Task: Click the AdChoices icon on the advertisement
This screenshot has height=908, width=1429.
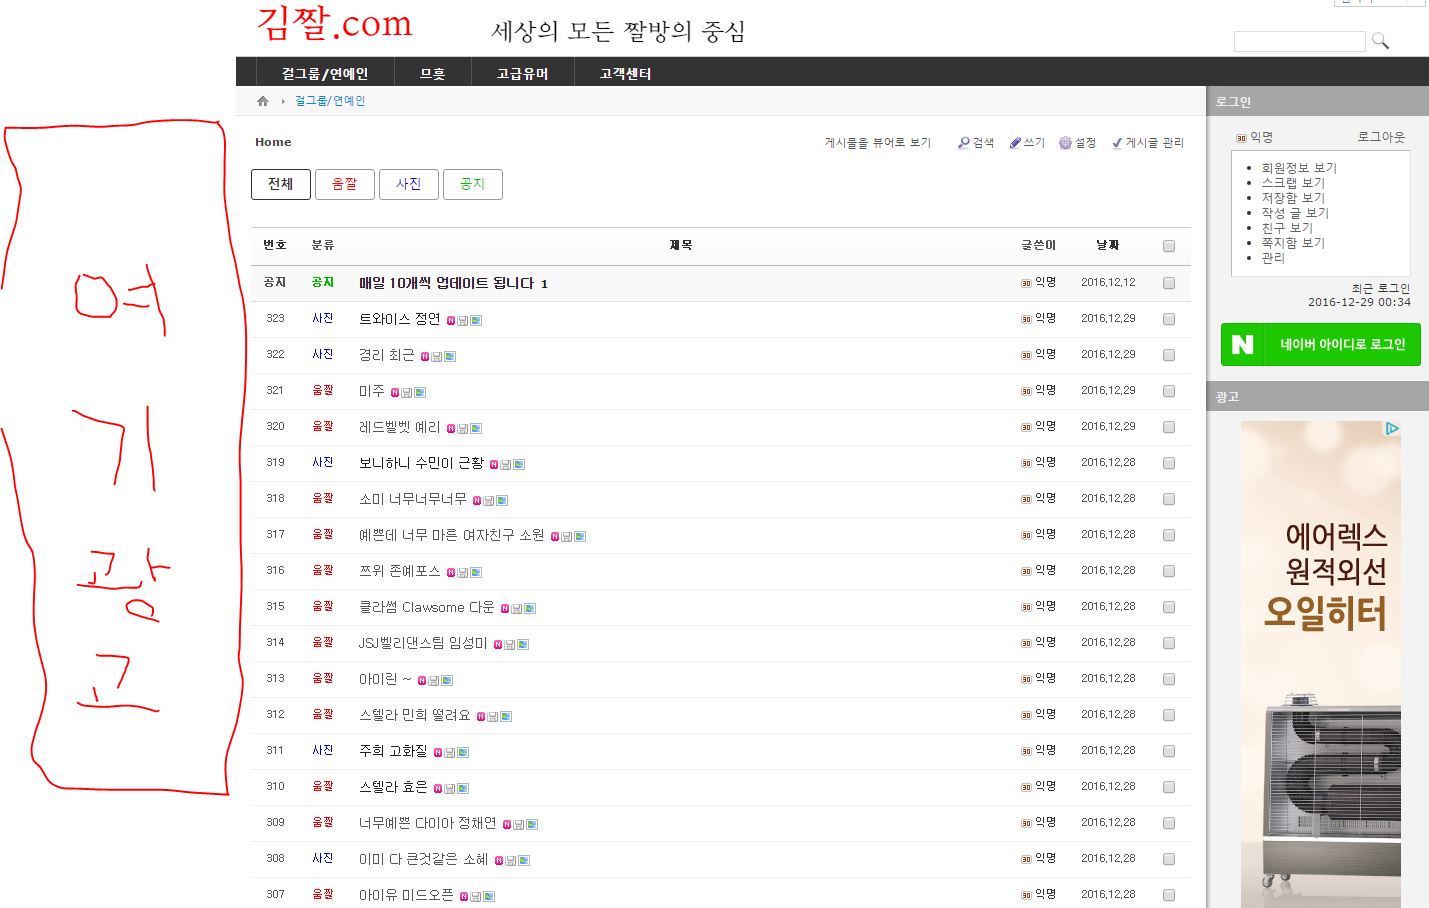Action: [1391, 429]
